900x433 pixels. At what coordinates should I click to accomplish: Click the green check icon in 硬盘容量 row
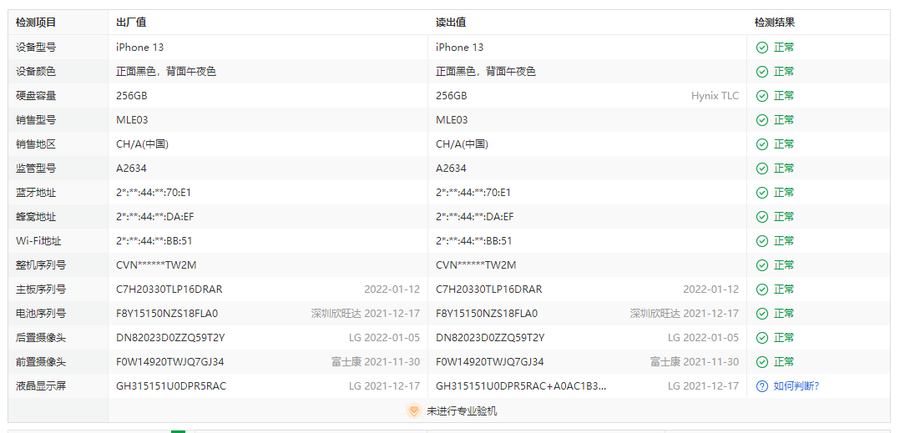(x=762, y=96)
